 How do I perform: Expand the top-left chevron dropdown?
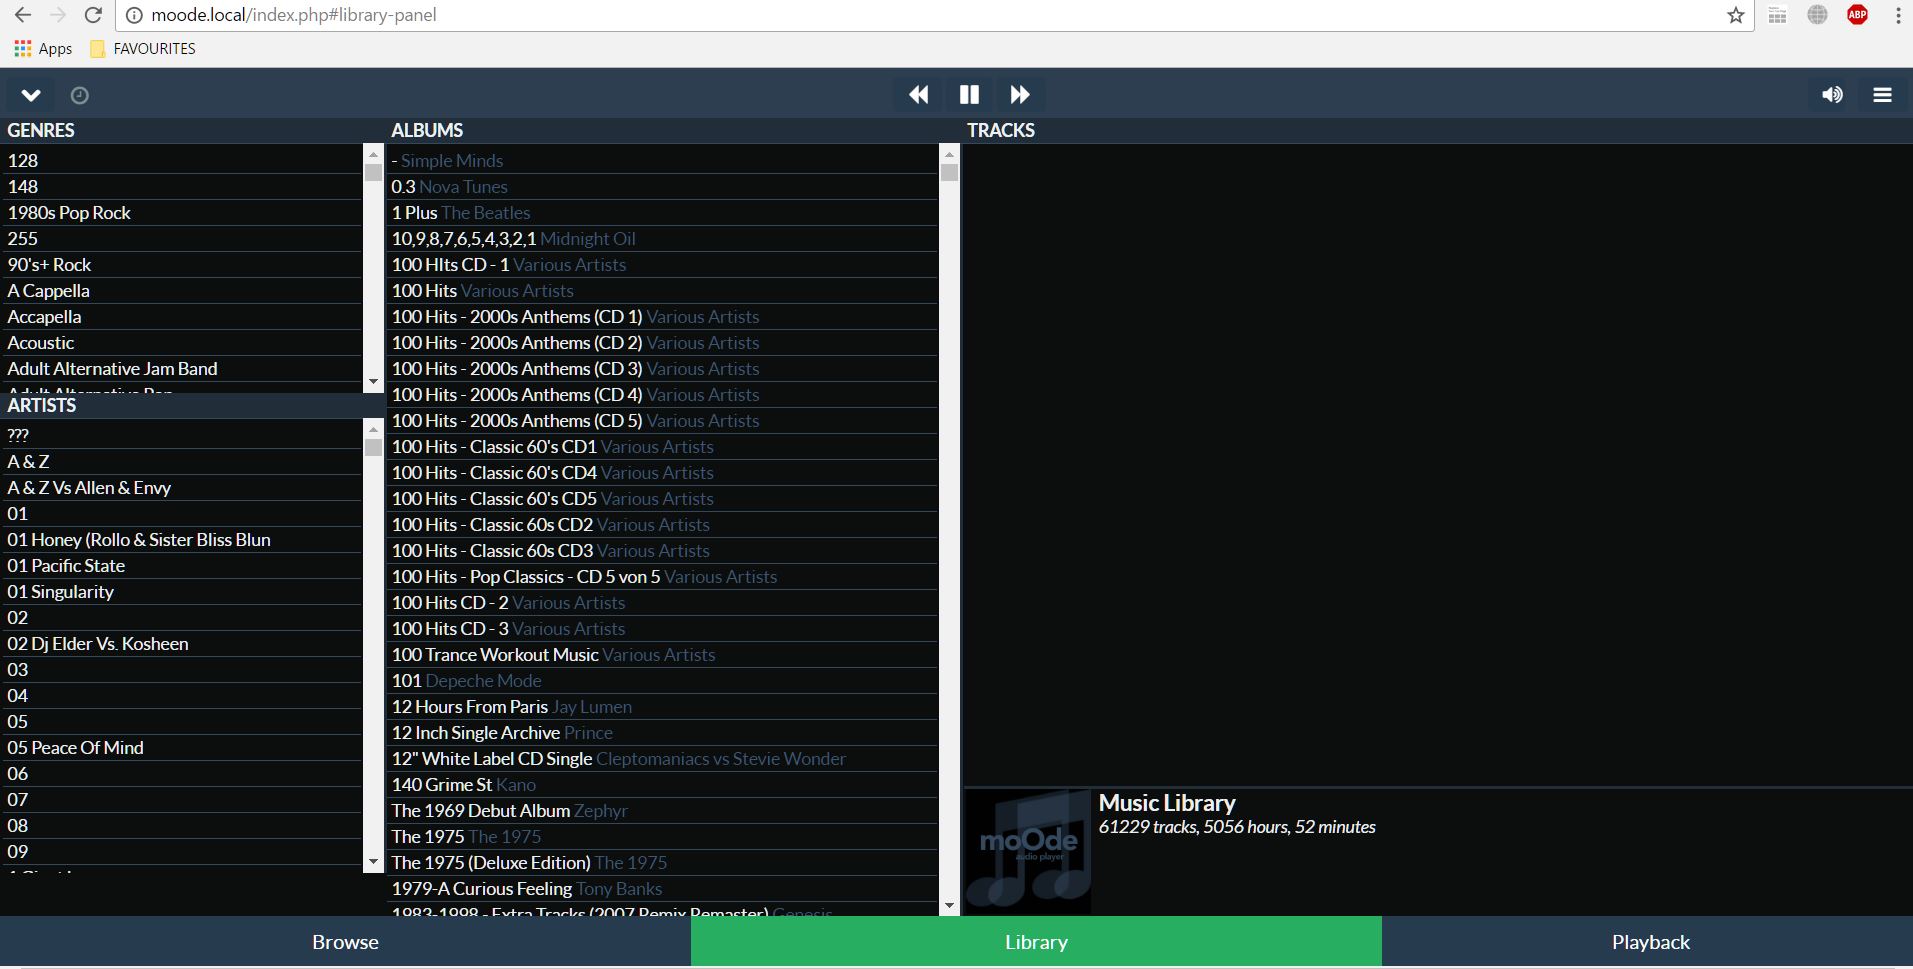pos(31,95)
